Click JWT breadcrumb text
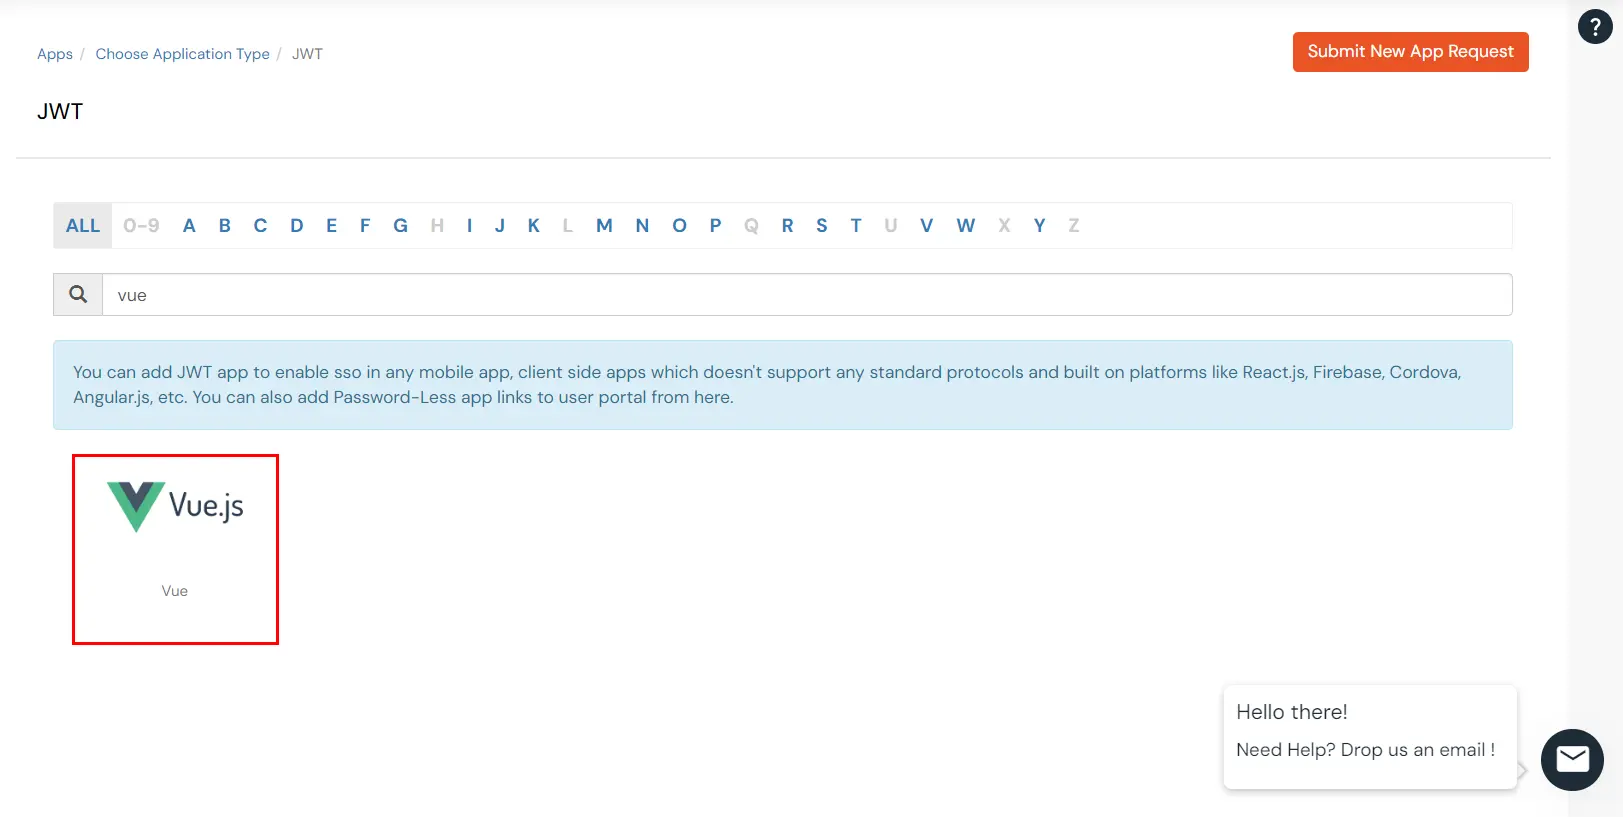This screenshot has height=817, width=1623. click(307, 54)
